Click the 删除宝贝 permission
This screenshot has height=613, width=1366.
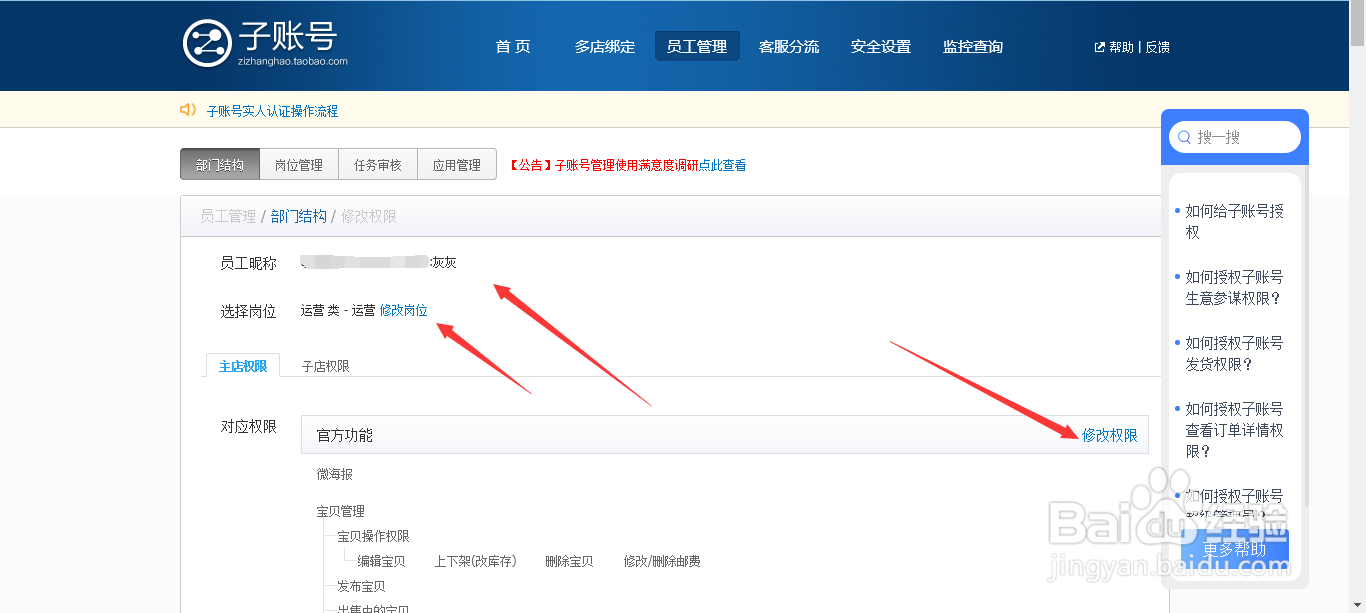[x=569, y=561]
